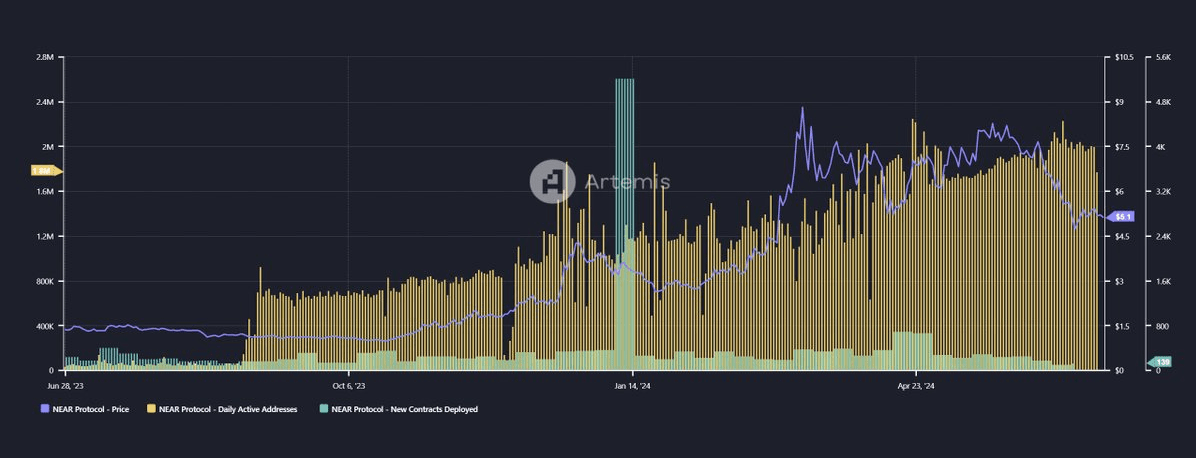Click the "$4.5" price axis label
Screen dimensions: 1196x458
click(1123, 237)
